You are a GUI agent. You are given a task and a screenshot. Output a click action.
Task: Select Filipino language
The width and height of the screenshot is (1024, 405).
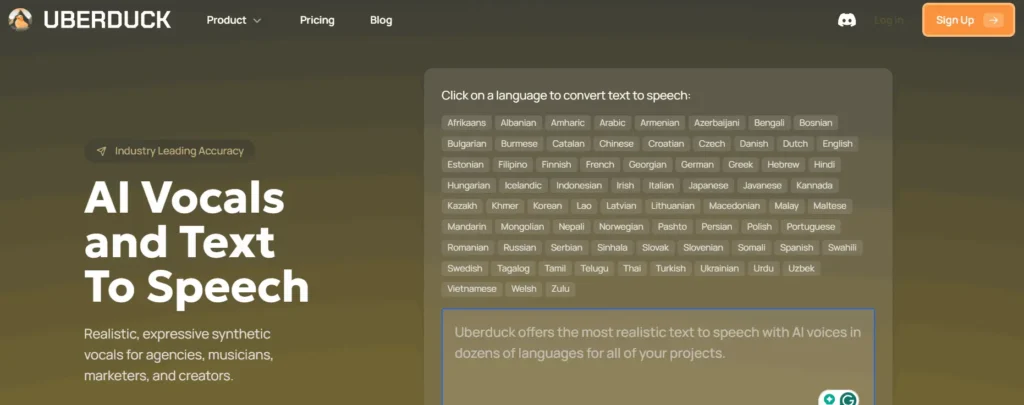pos(513,165)
